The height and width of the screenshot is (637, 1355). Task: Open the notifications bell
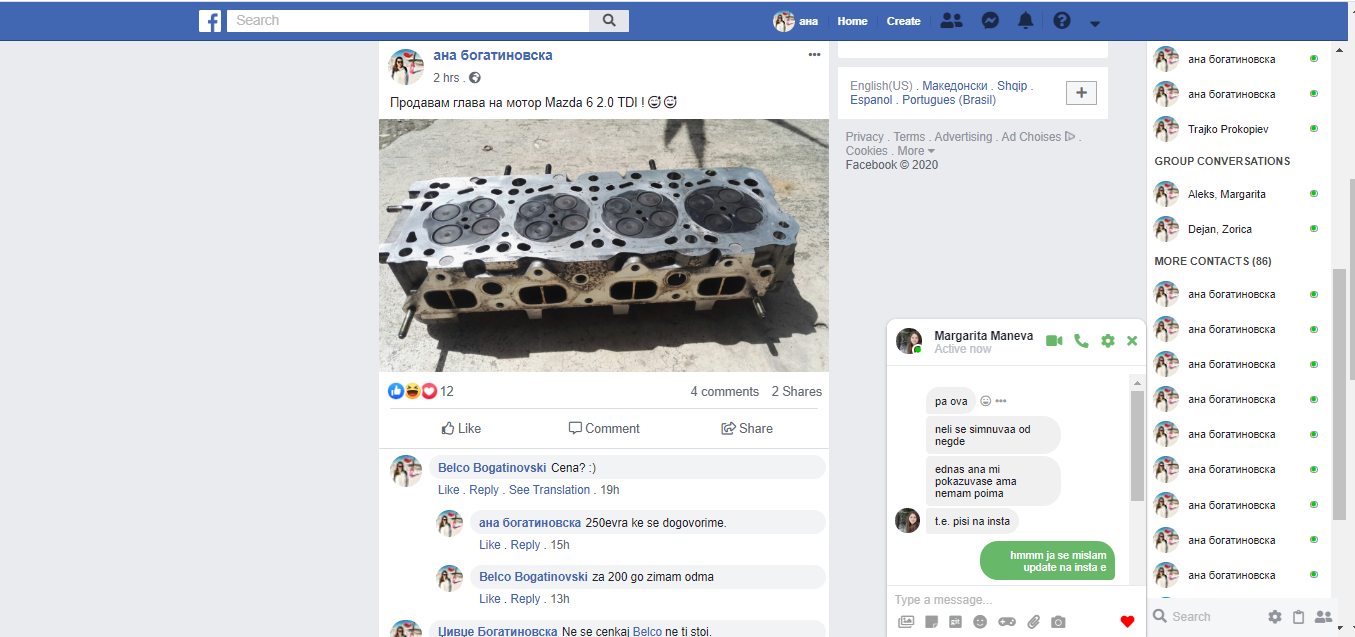[x=1025, y=21]
